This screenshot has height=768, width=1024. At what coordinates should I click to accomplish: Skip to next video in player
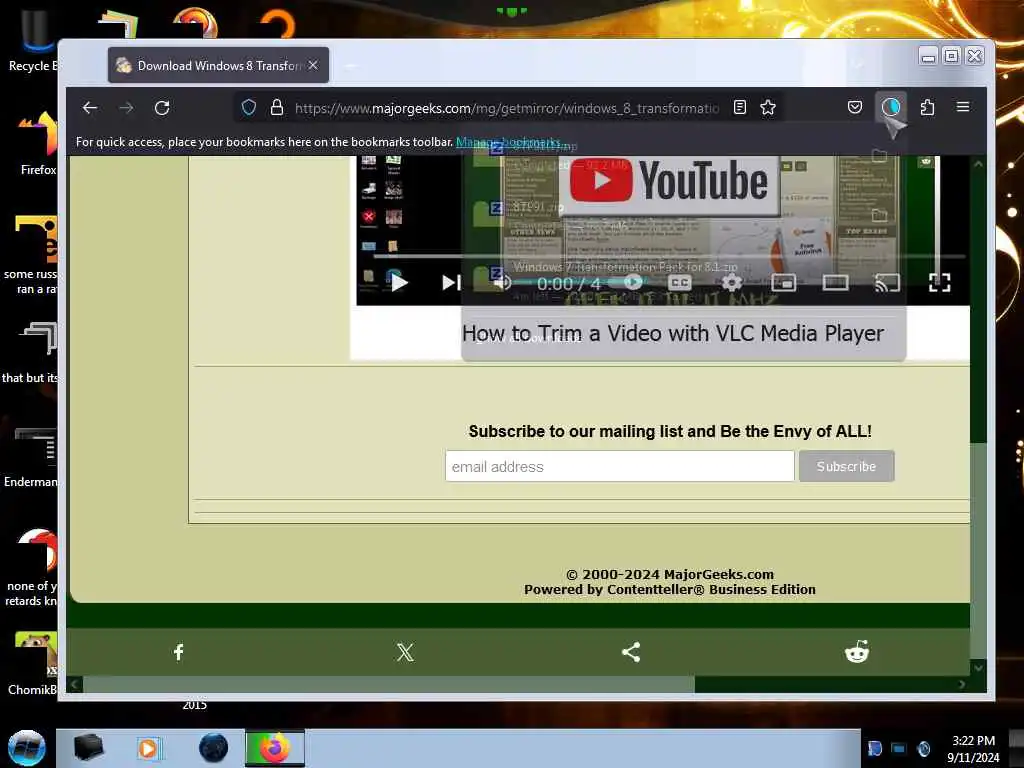(x=451, y=283)
